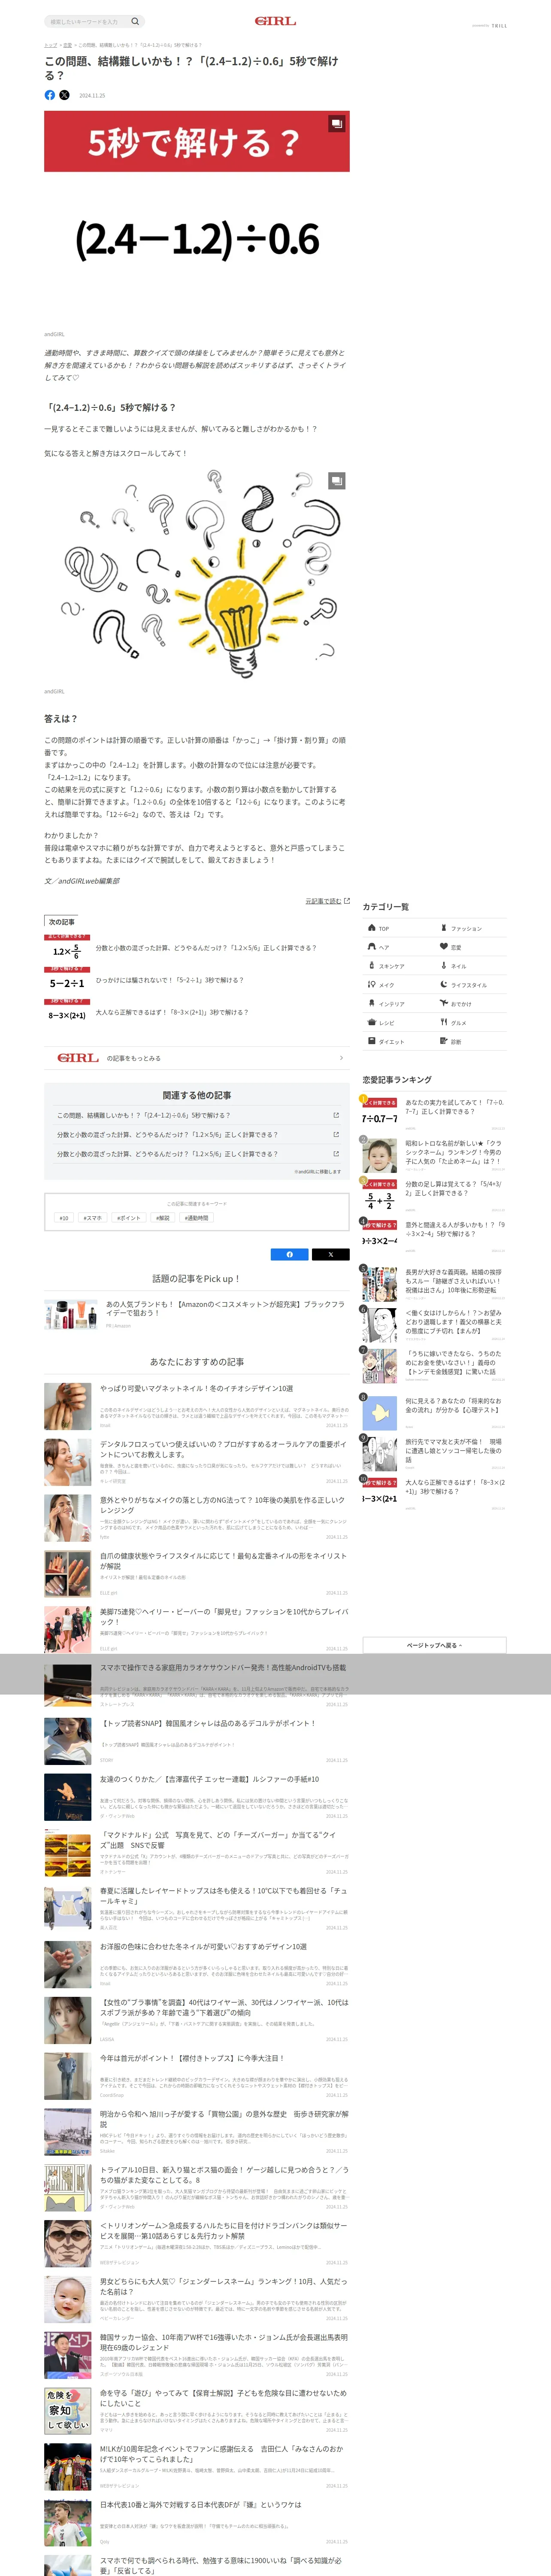Open ダイエット category icon
The image size is (551, 2576).
tap(372, 1042)
